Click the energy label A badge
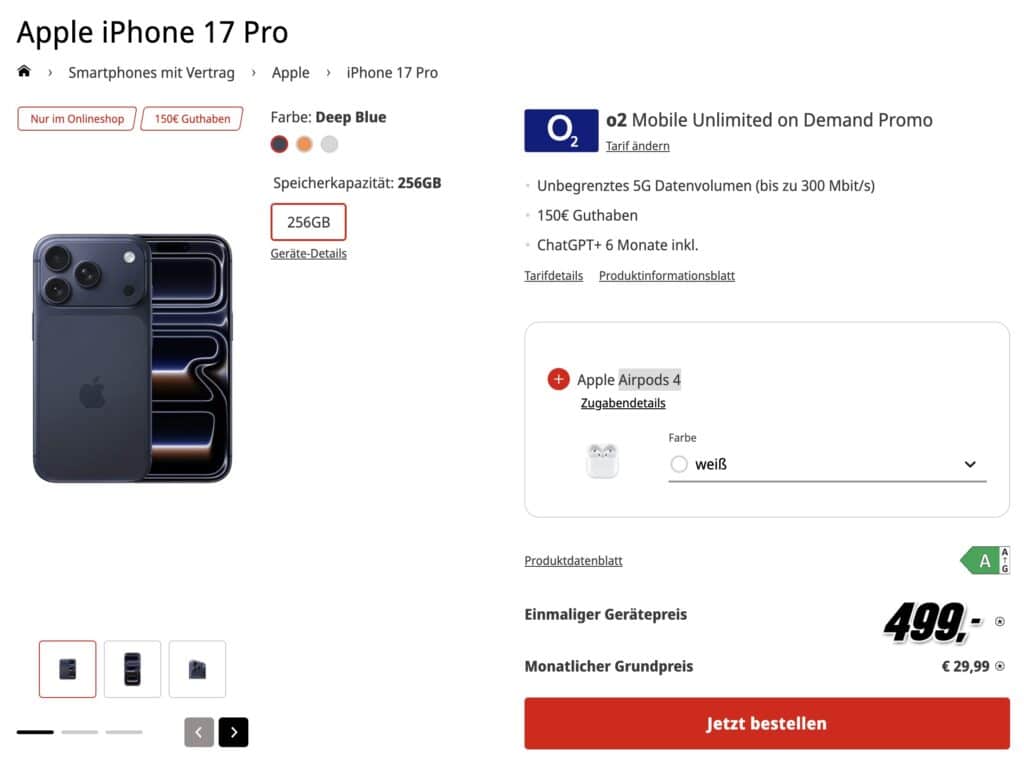The height and width of the screenshot is (761, 1024). tap(985, 561)
